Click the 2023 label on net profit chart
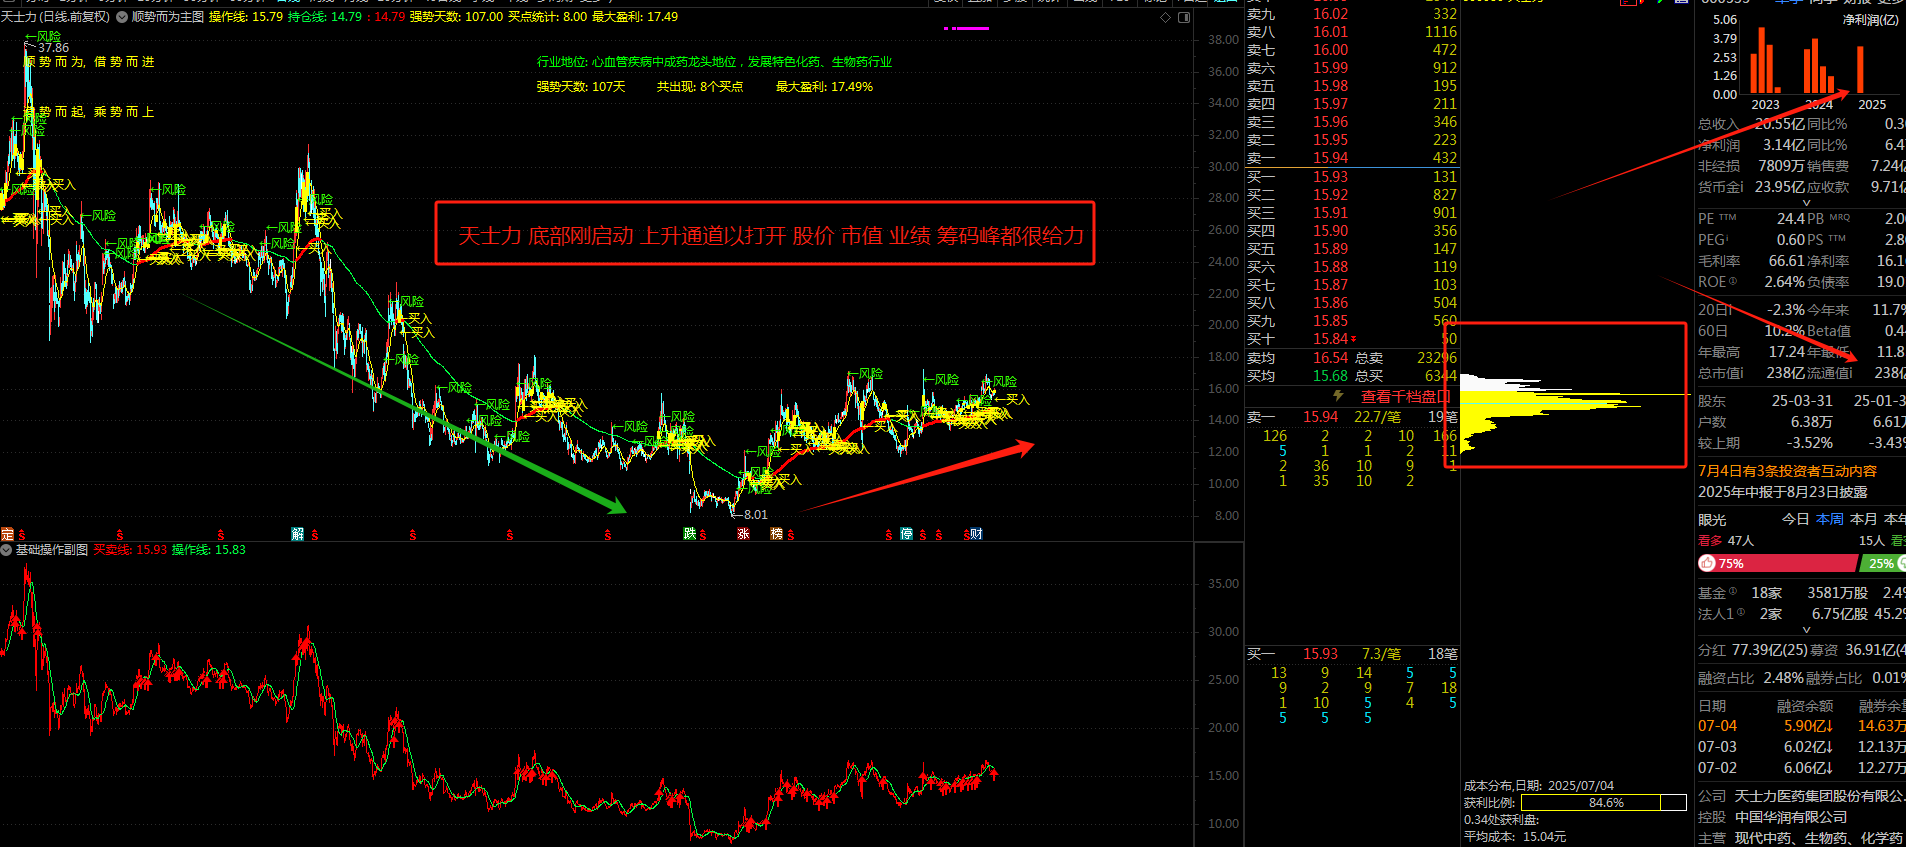Screen dimensions: 1906x847 [x=1765, y=104]
